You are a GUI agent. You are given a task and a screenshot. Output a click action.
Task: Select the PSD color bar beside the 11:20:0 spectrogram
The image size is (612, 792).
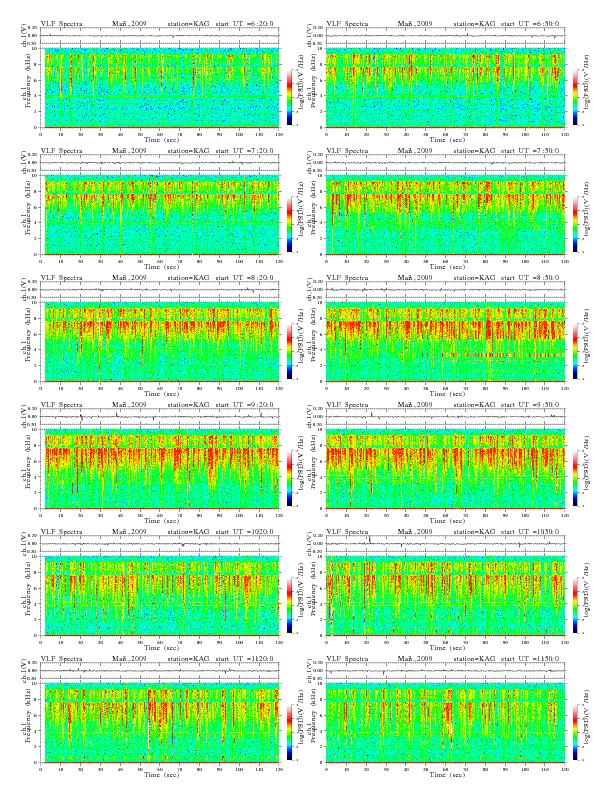tap(289, 732)
